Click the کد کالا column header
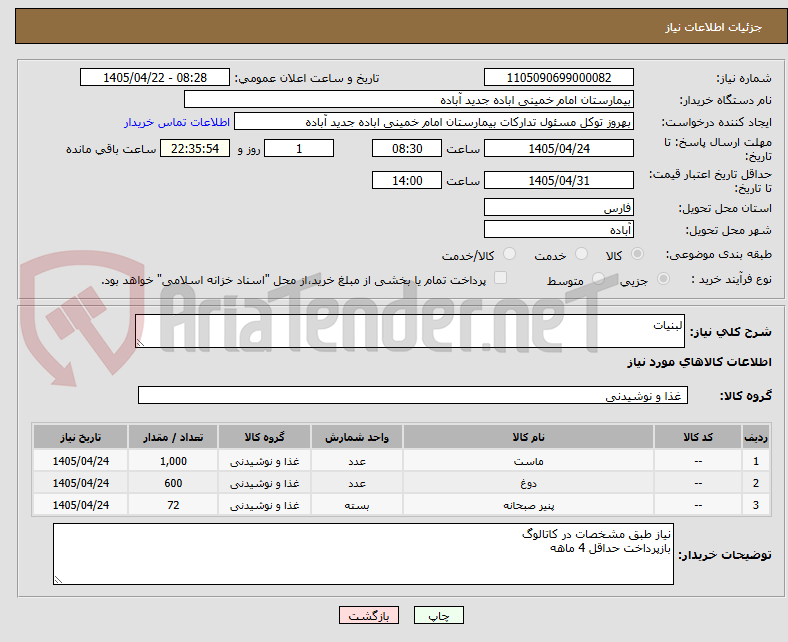788x642 pixels. pos(698,437)
